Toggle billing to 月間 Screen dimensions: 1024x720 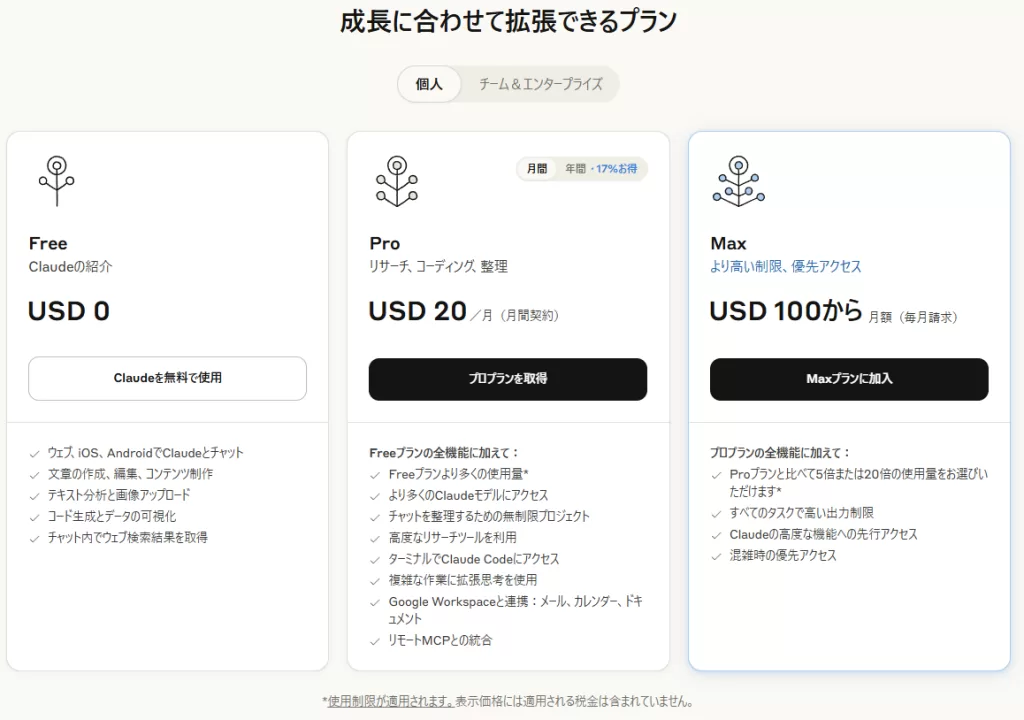click(537, 169)
